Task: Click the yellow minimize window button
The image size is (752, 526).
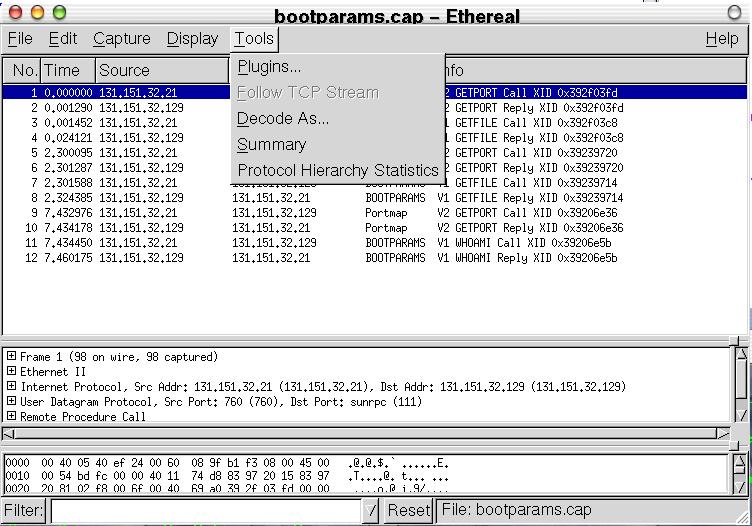Action: [x=37, y=12]
